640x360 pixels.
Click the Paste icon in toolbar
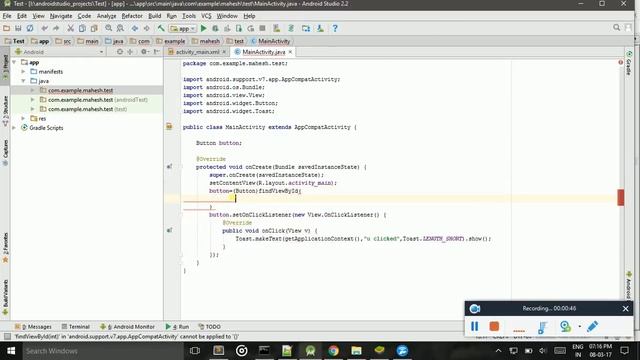pos(94,29)
